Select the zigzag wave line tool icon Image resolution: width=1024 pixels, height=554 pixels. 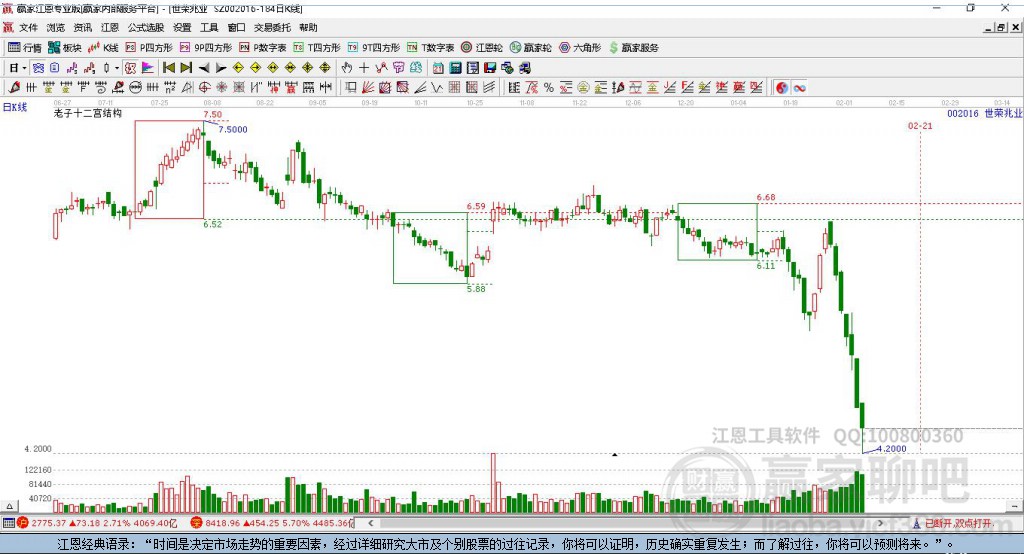tap(437, 88)
